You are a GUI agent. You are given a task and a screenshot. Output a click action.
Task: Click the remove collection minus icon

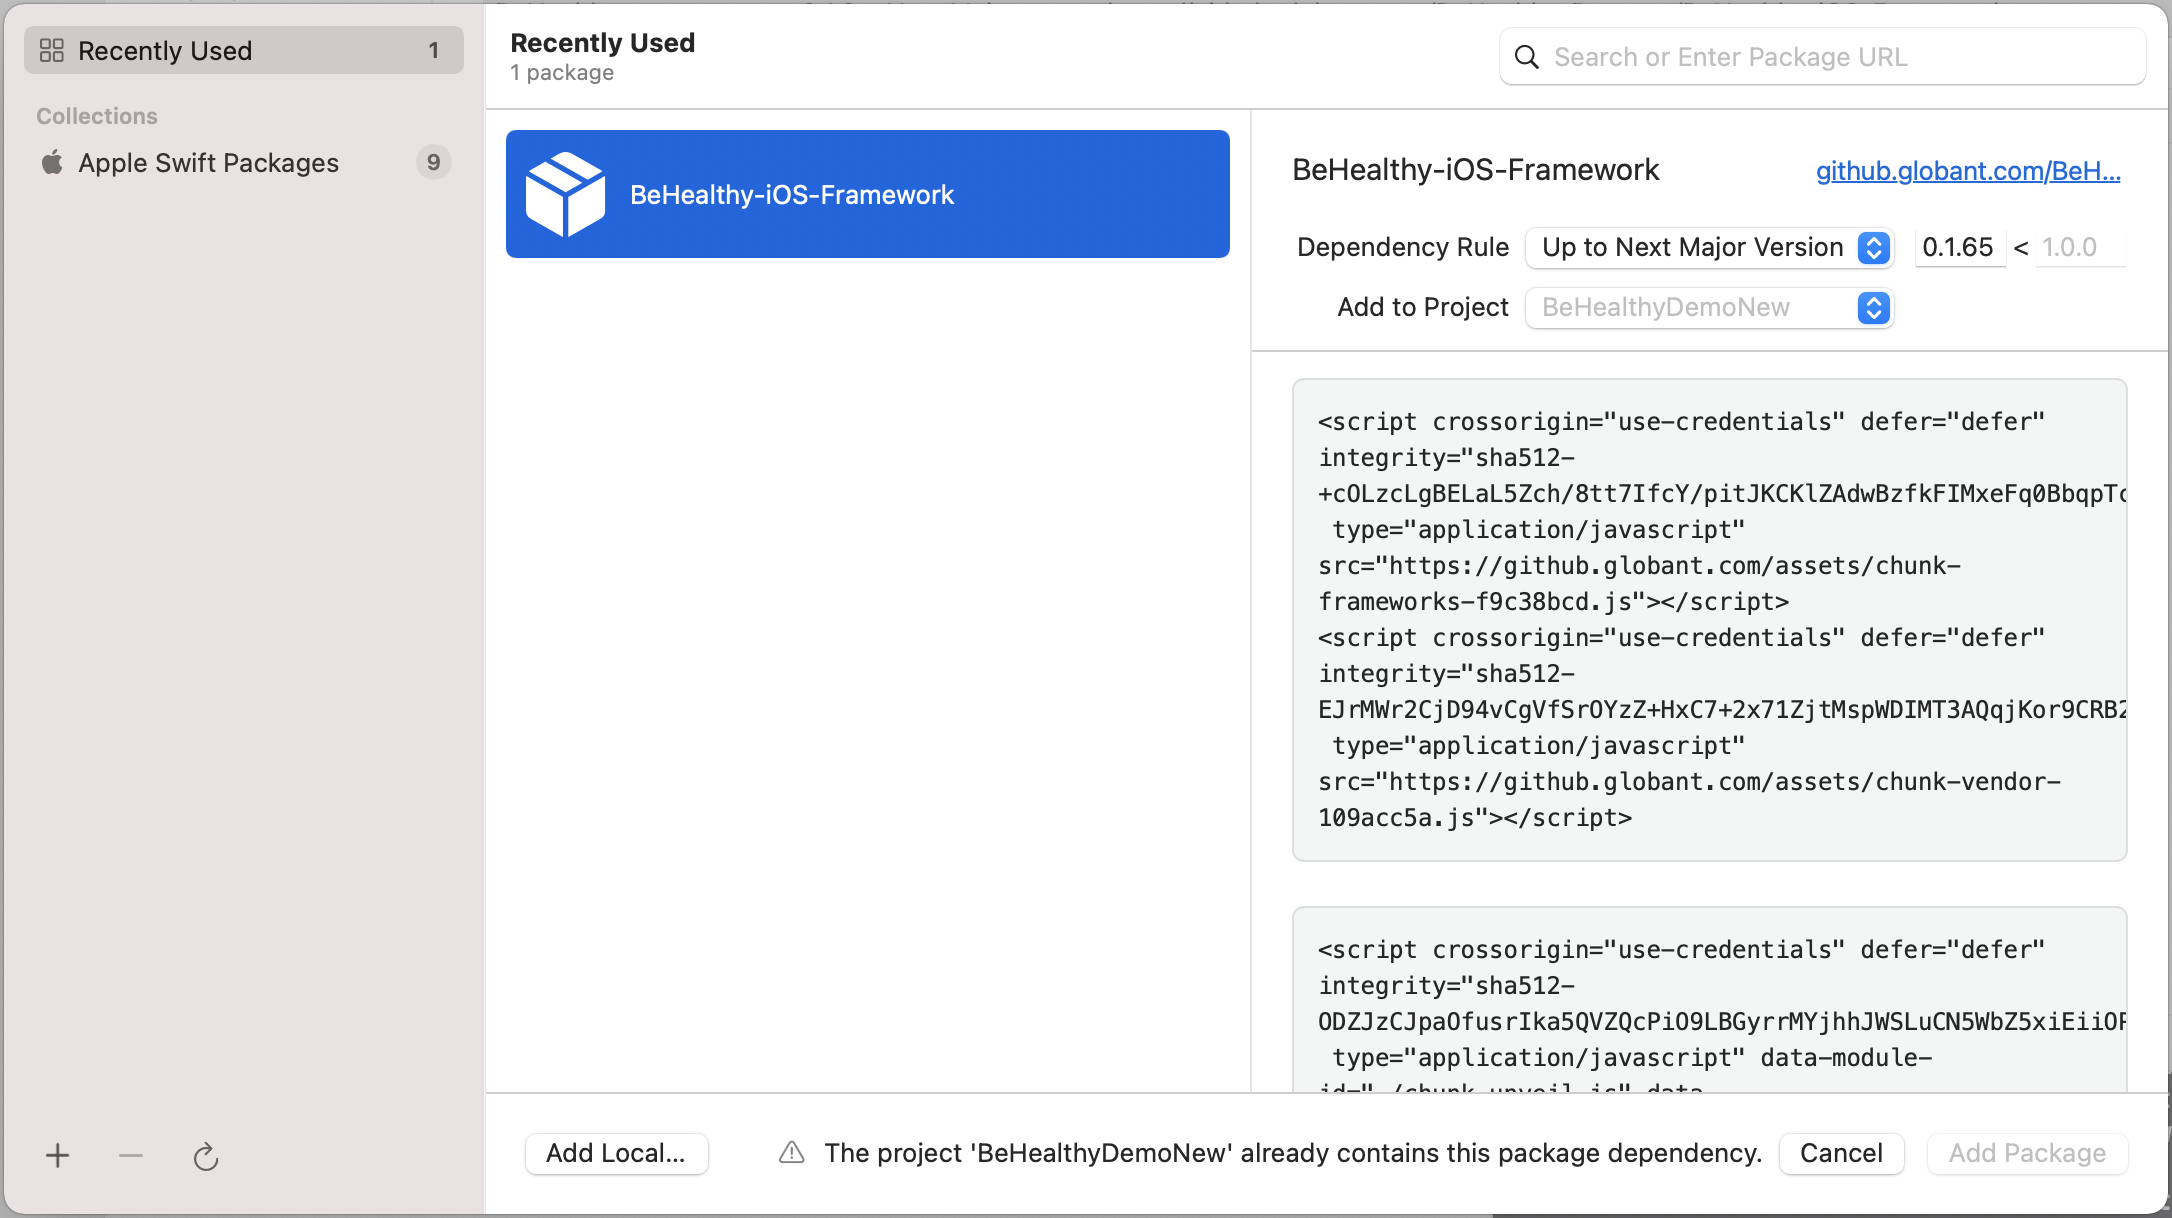(x=130, y=1155)
